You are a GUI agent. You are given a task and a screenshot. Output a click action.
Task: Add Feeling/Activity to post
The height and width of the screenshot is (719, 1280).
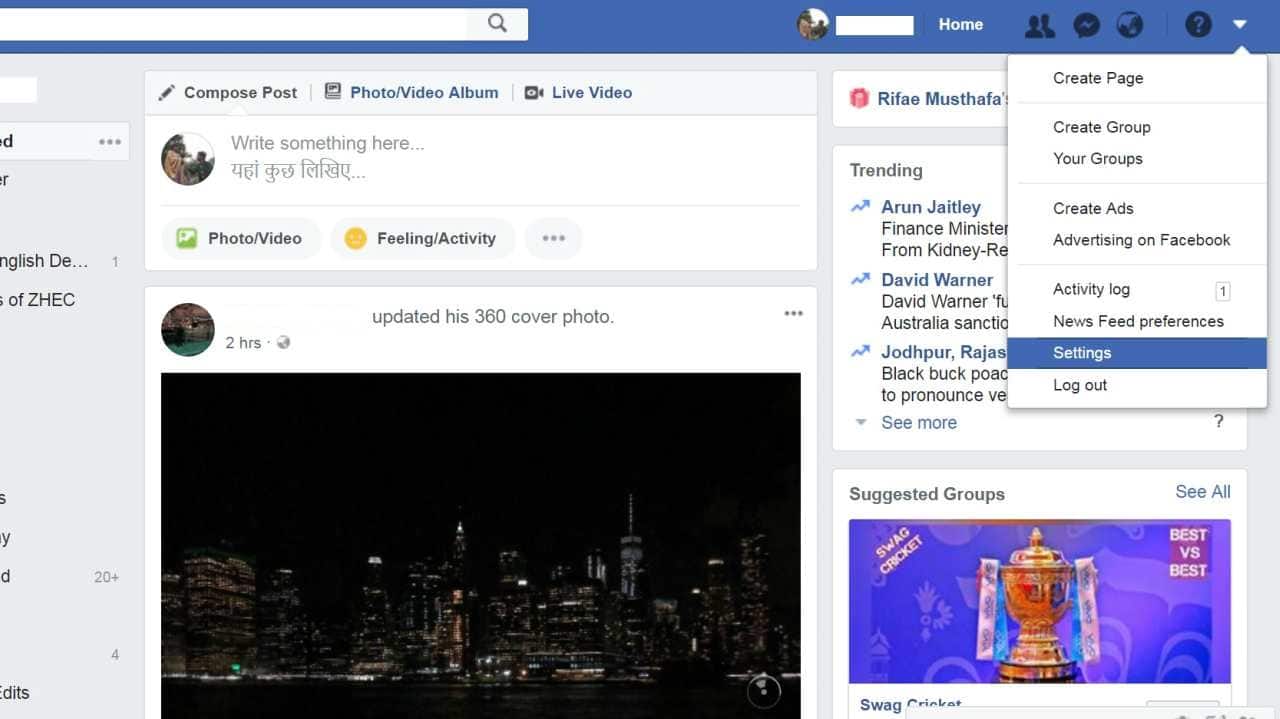pos(422,238)
